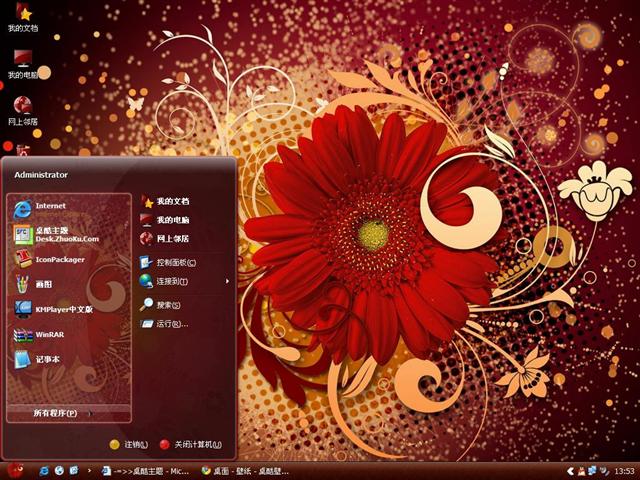The image size is (640, 480).
Task: Launch KMPlayer中文版 from Start menu
Action: coord(69,309)
